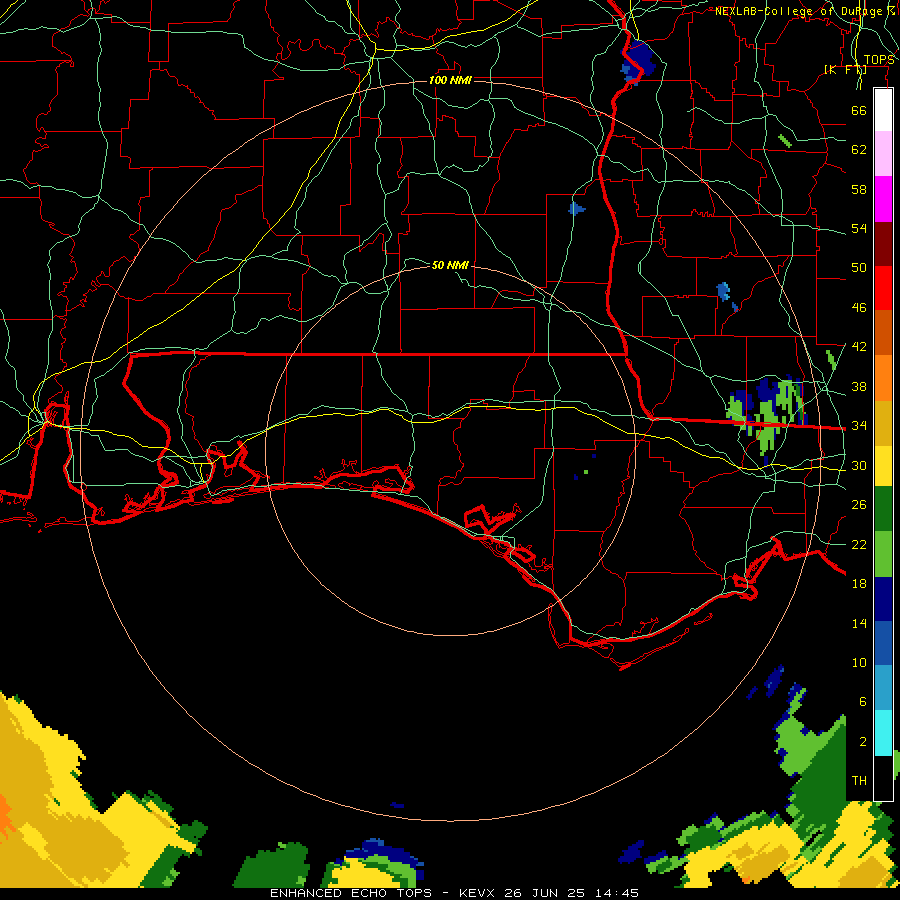Viewport: 900px width, 900px height.
Task: Click the medium blue legend swatch
Action: pyautogui.click(x=883, y=643)
